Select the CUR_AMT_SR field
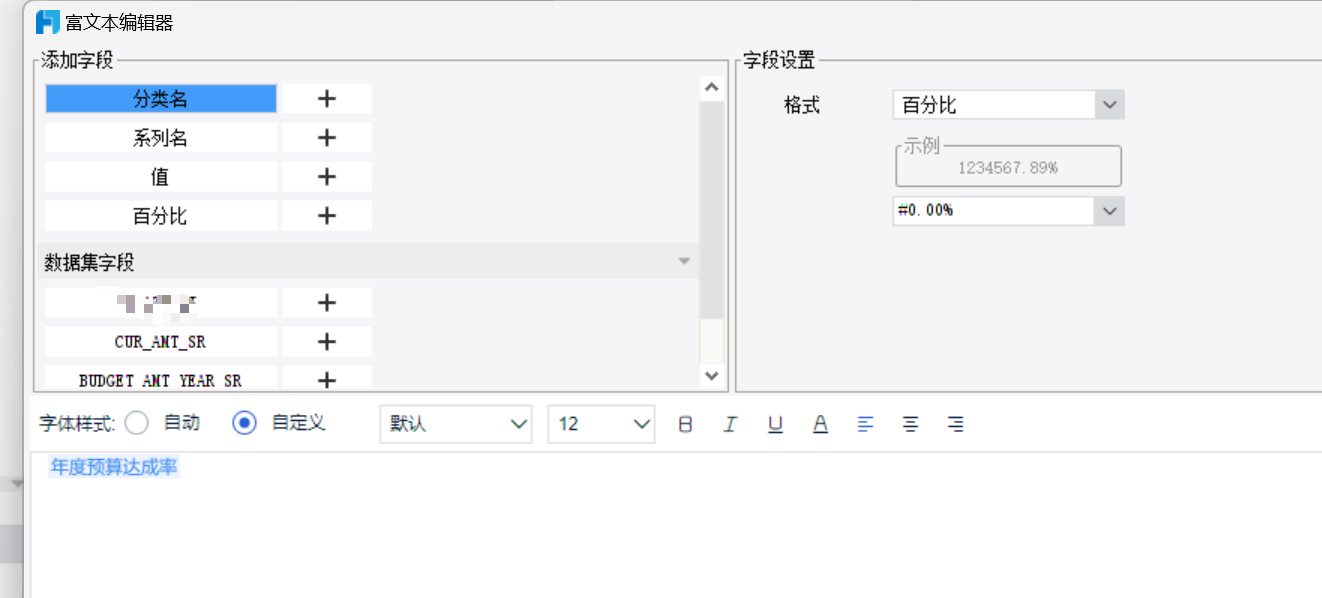This screenshot has height=598, width=1322. 161,342
